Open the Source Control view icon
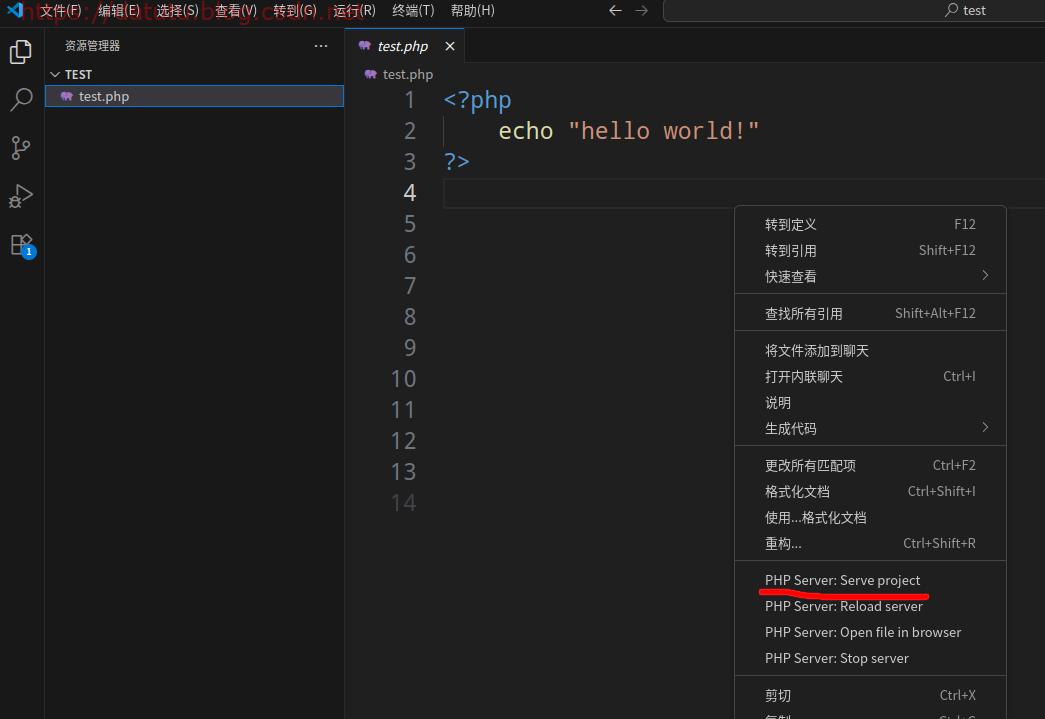 point(21,148)
